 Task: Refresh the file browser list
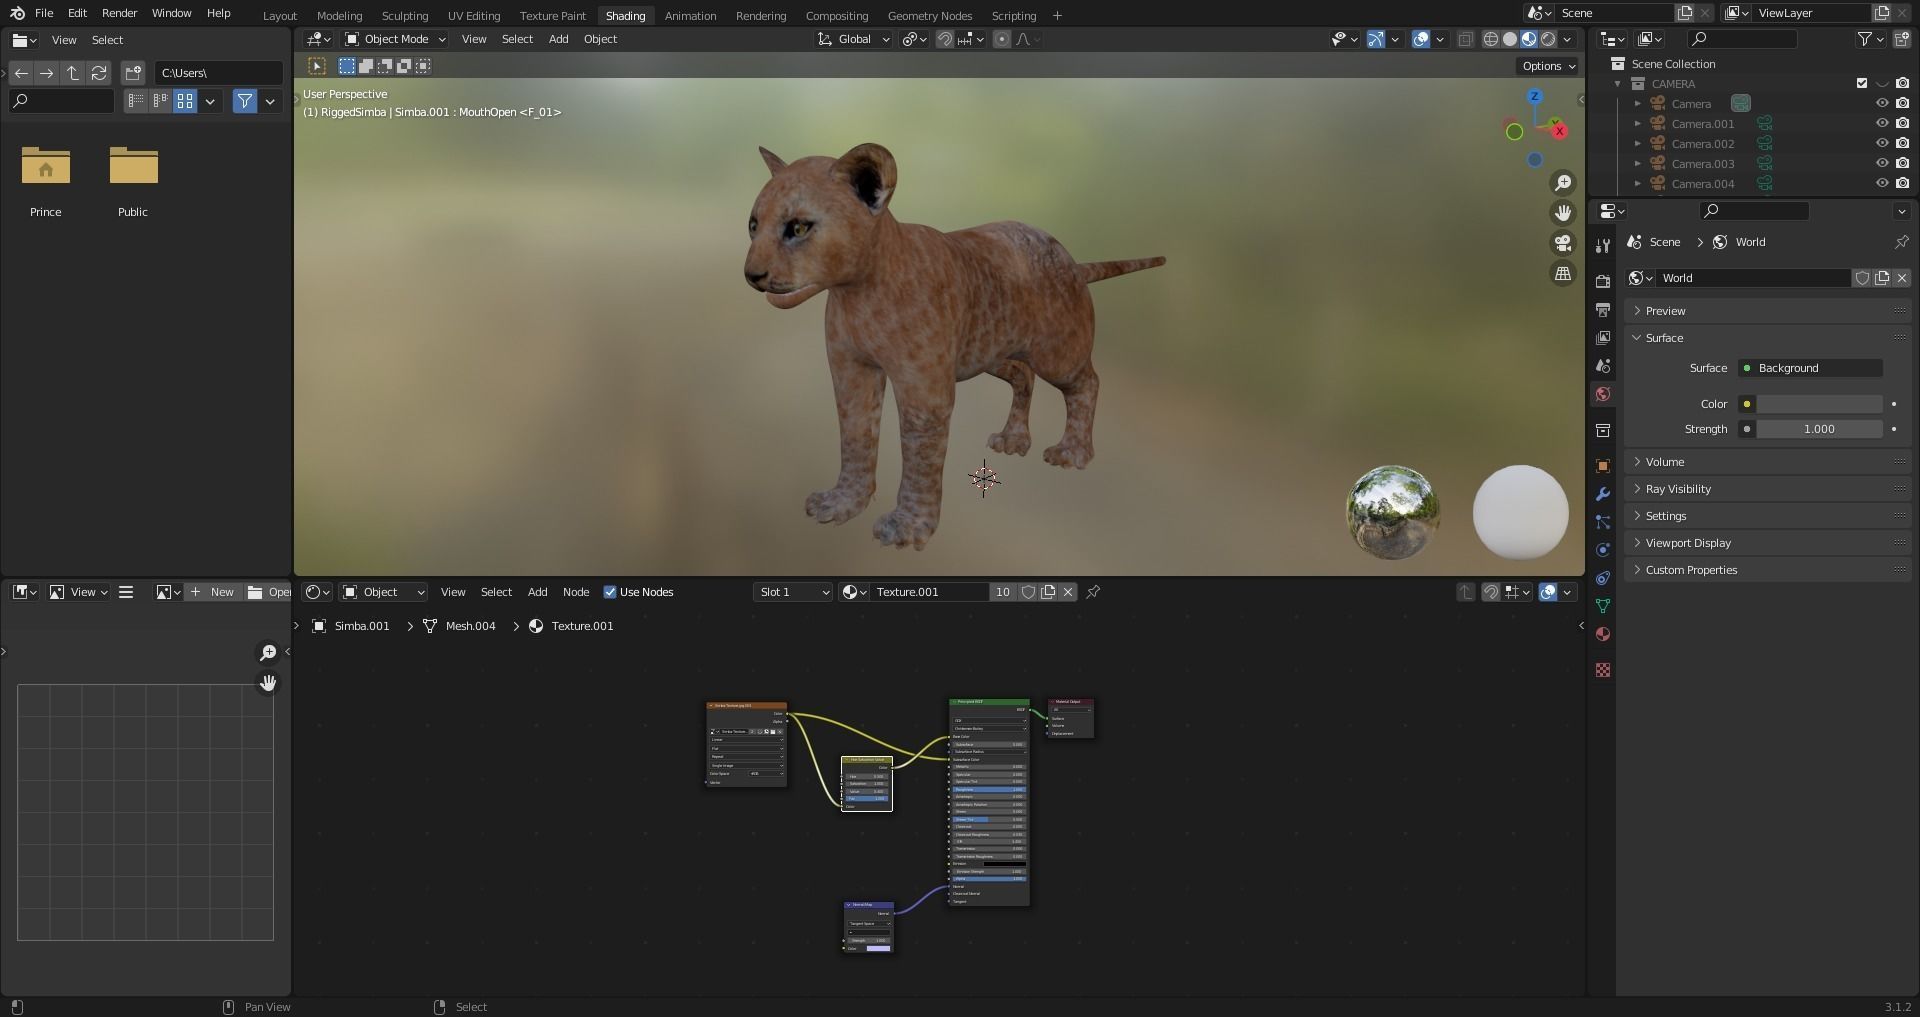tap(99, 73)
